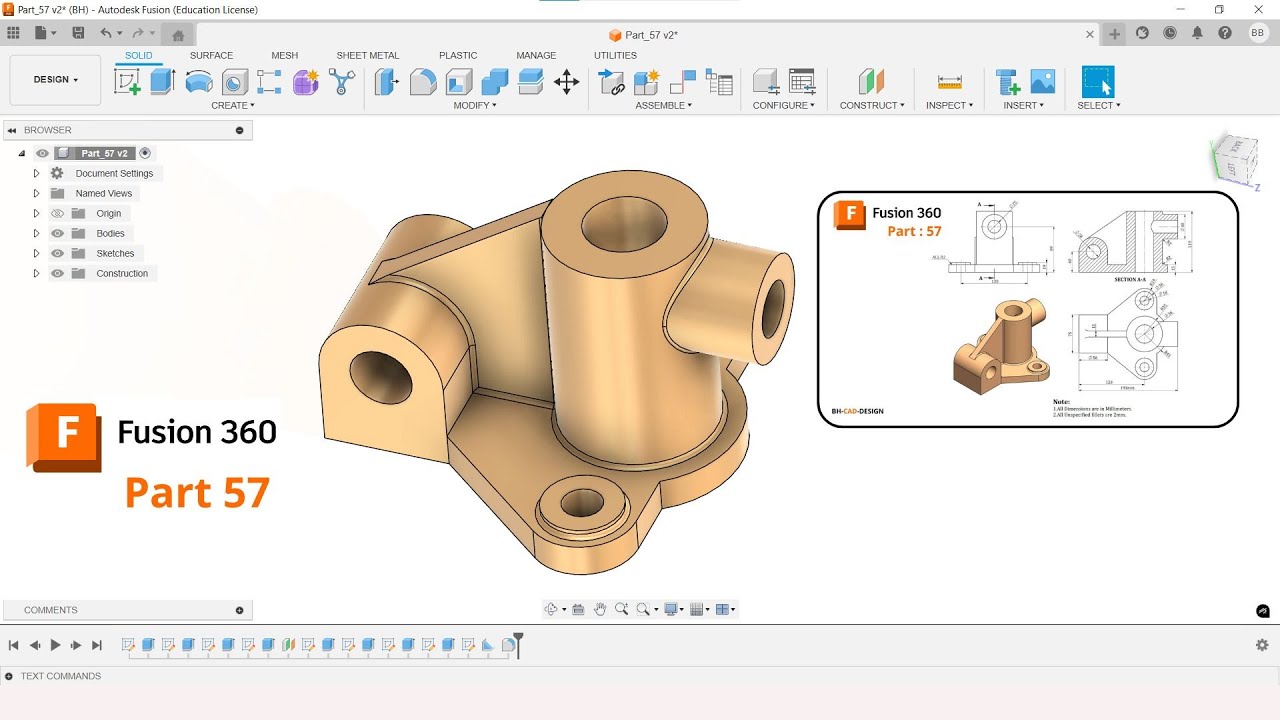Screen dimensions: 1280x720
Task: Expand the Comments panel
Action: [x=239, y=610]
